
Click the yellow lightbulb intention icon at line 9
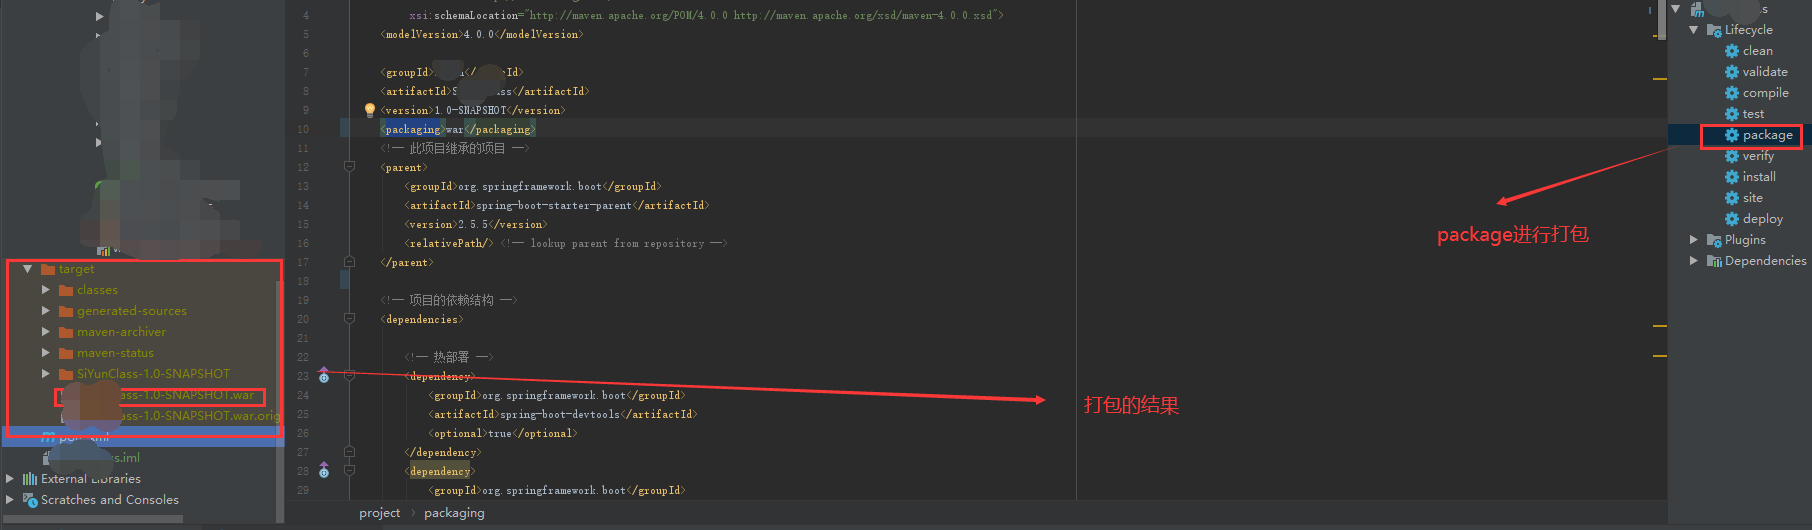[370, 110]
